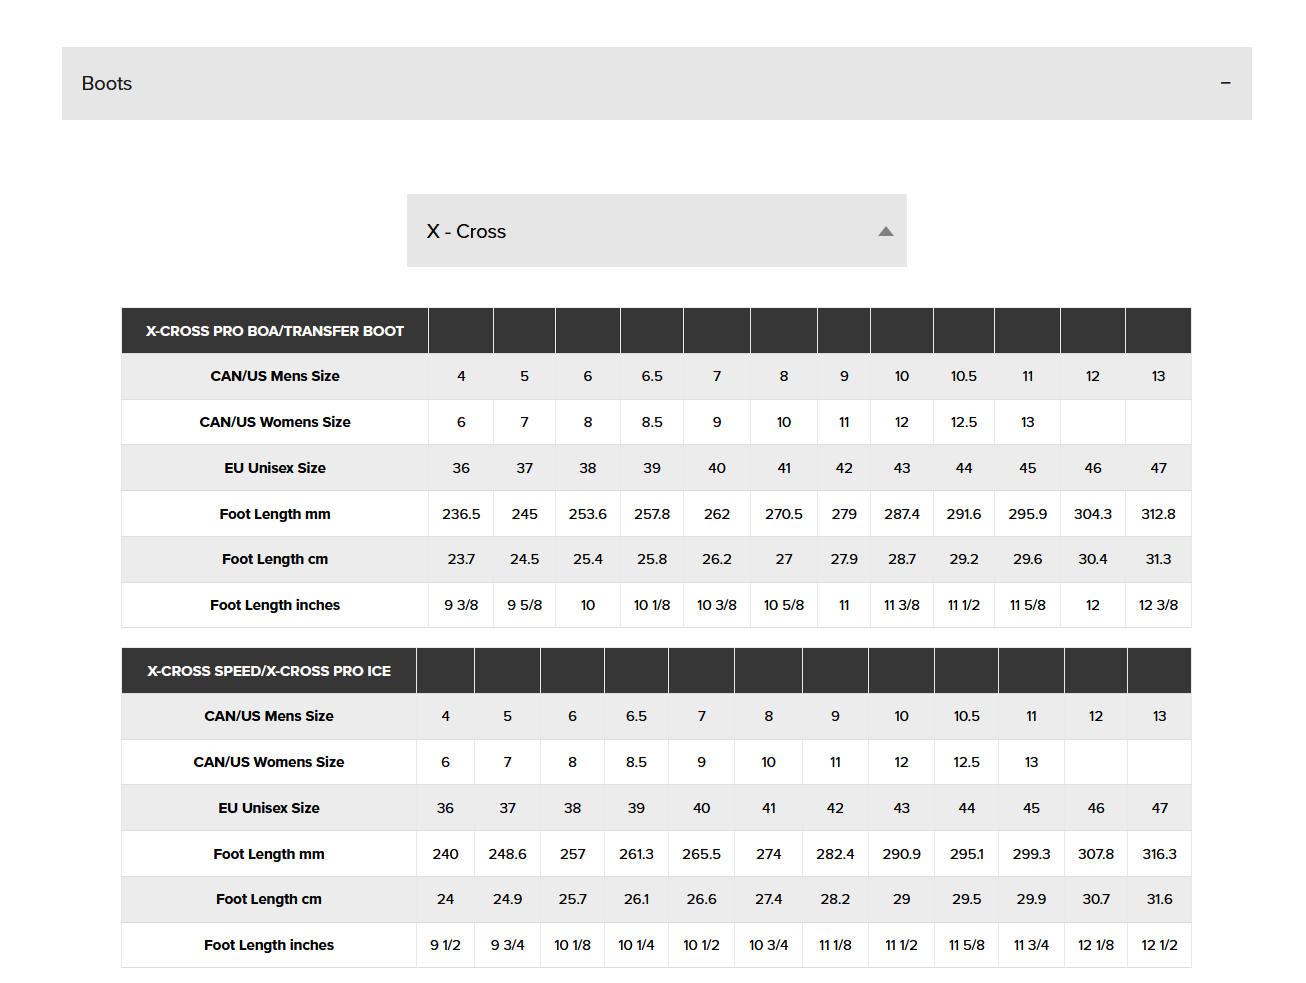Screen dimensions: 1306x983
Task: Select the 25.4 cm cell
Action: (x=588, y=559)
